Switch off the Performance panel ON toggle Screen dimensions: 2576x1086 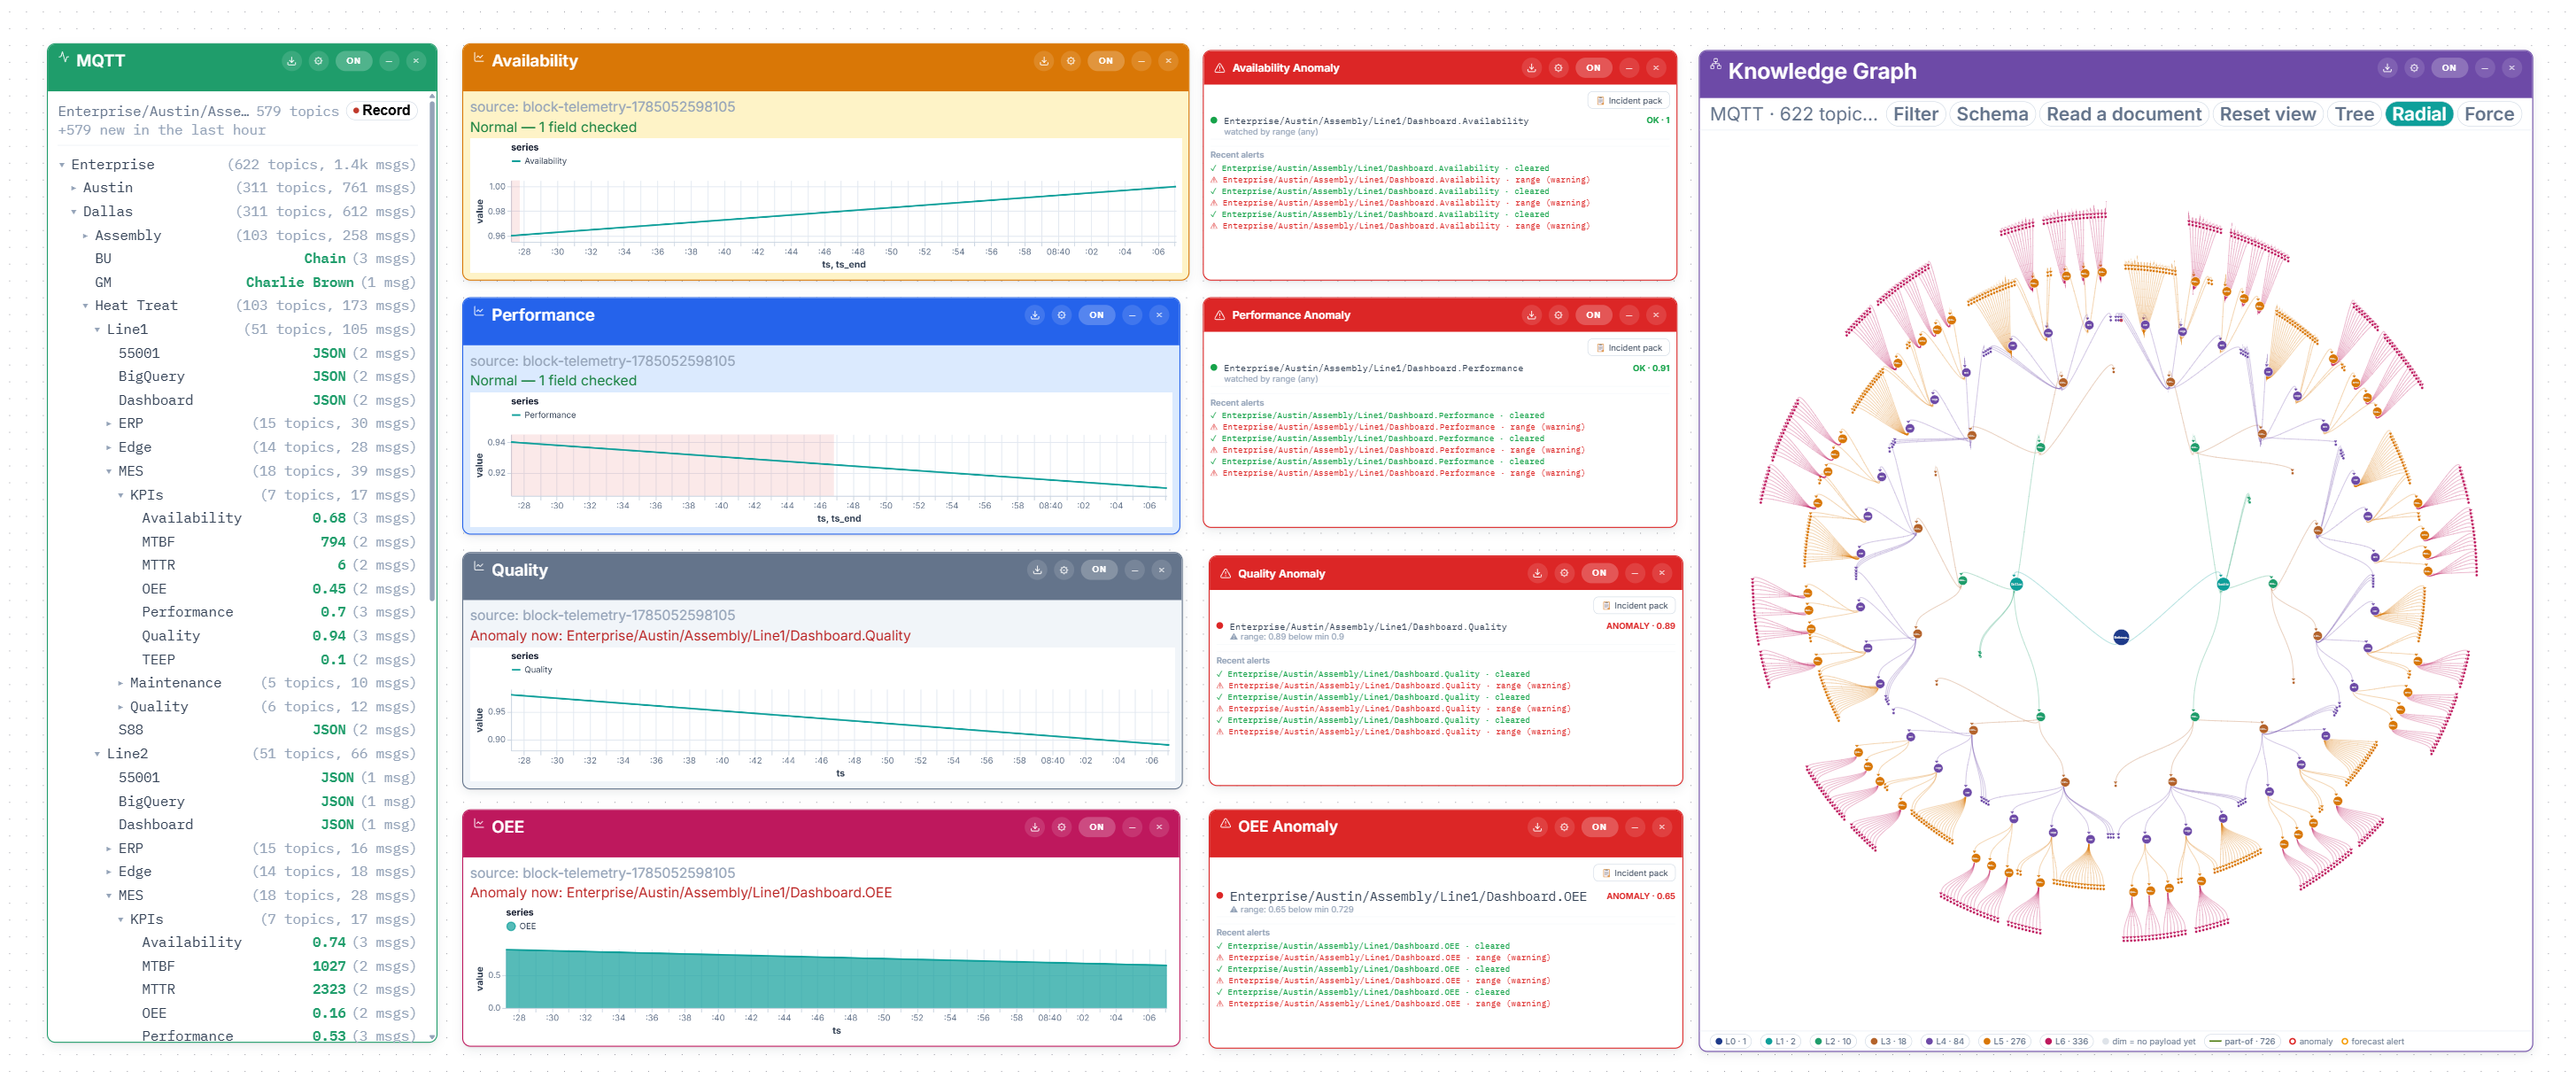tap(1096, 315)
